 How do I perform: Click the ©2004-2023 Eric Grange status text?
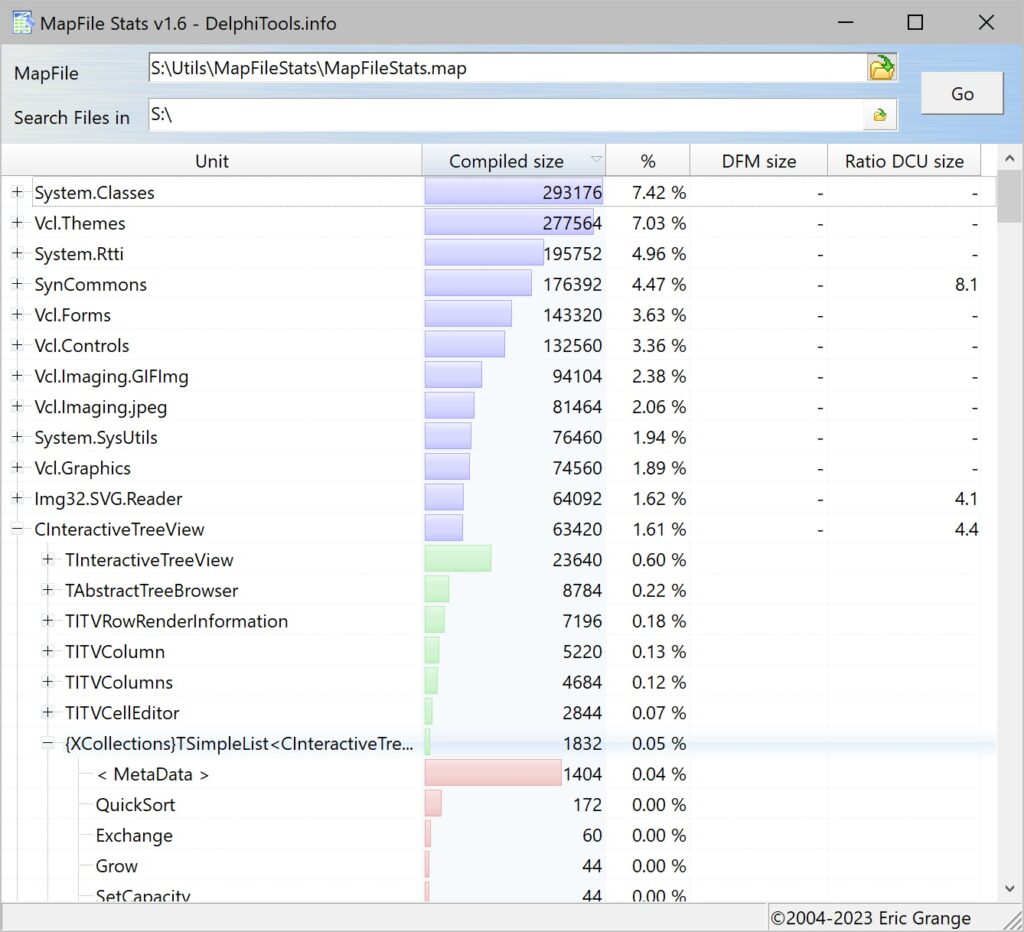click(x=870, y=918)
